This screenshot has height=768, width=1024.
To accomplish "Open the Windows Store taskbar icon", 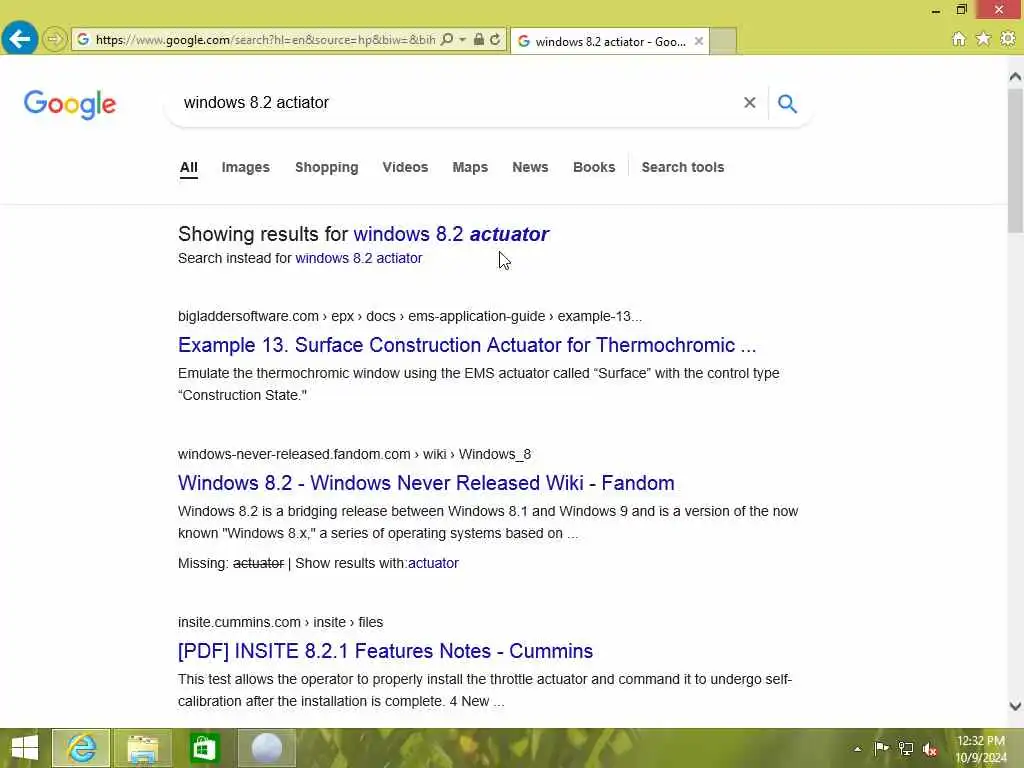I will [x=204, y=748].
